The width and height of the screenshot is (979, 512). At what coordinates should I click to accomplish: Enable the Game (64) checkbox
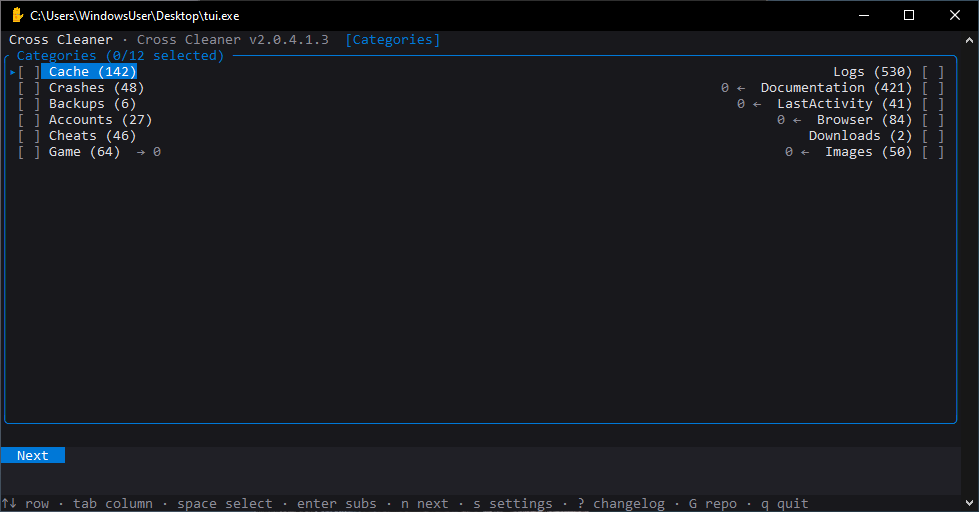[x=29, y=152]
